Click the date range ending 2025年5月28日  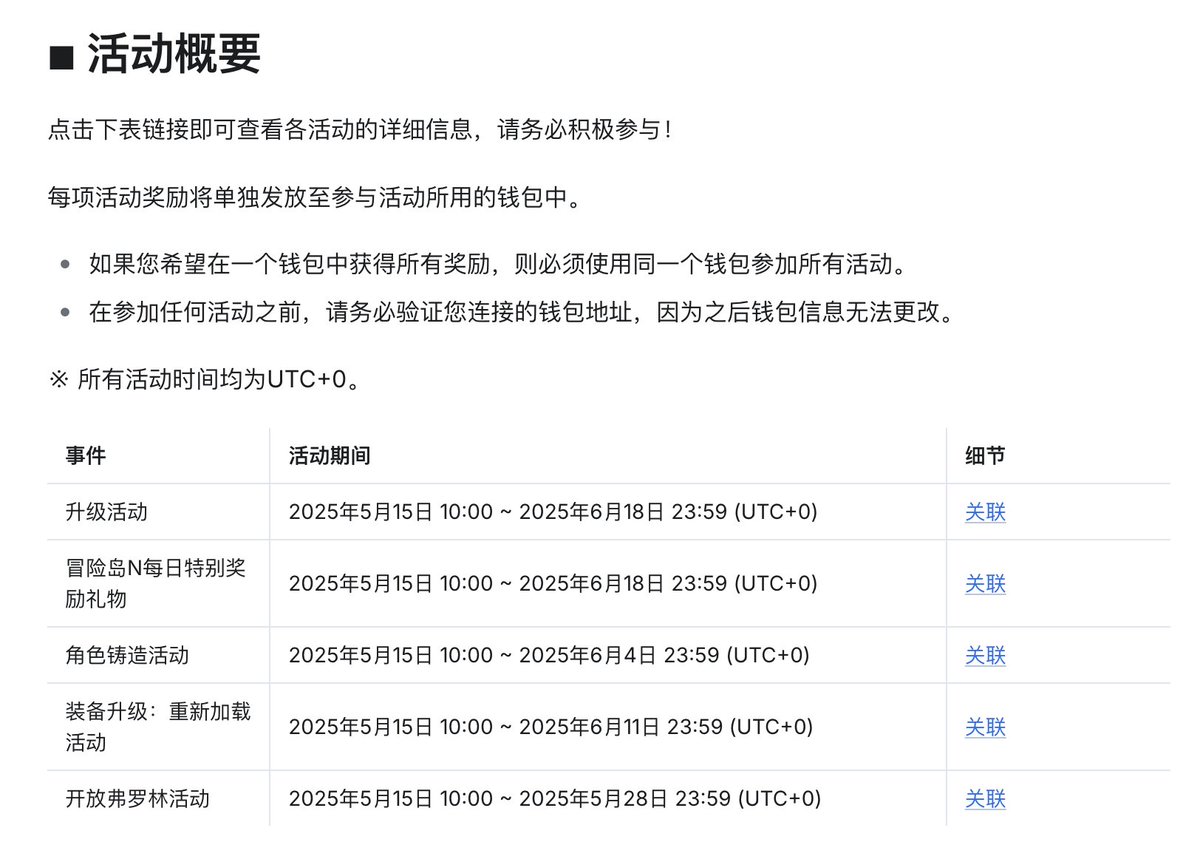click(x=555, y=799)
